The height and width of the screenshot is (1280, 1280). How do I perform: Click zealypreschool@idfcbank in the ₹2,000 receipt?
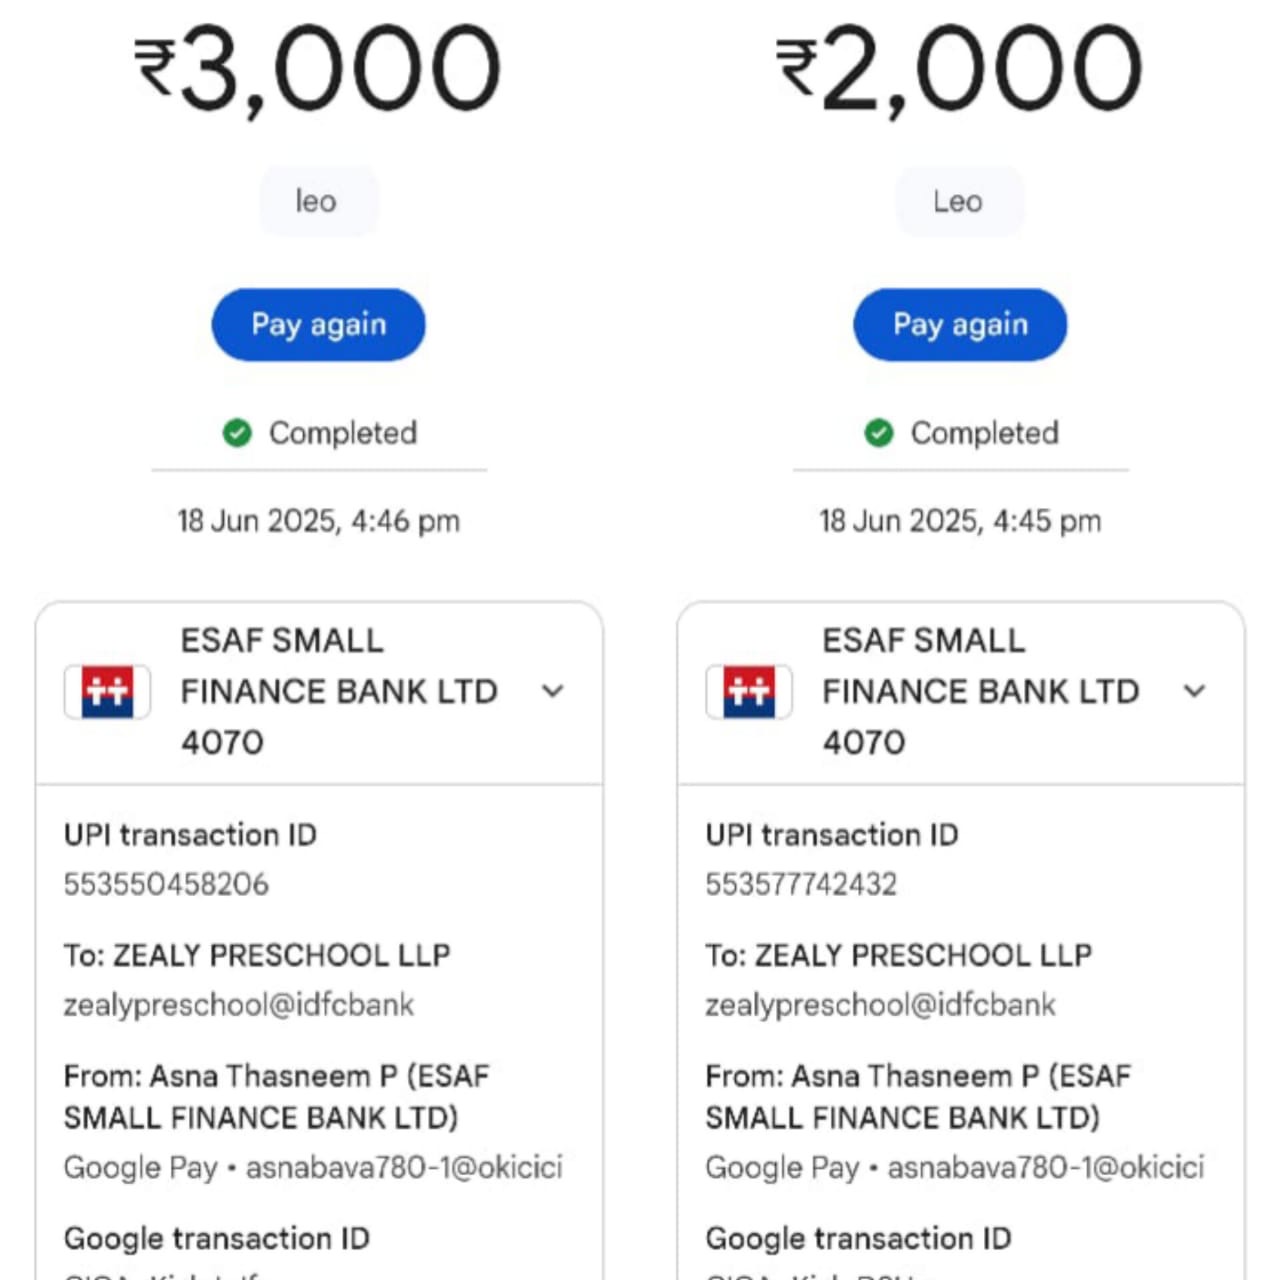coord(880,1005)
